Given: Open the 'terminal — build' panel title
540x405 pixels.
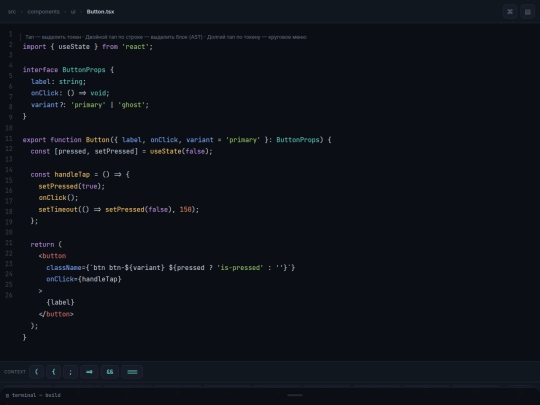Looking at the screenshot, I should (36, 395).
